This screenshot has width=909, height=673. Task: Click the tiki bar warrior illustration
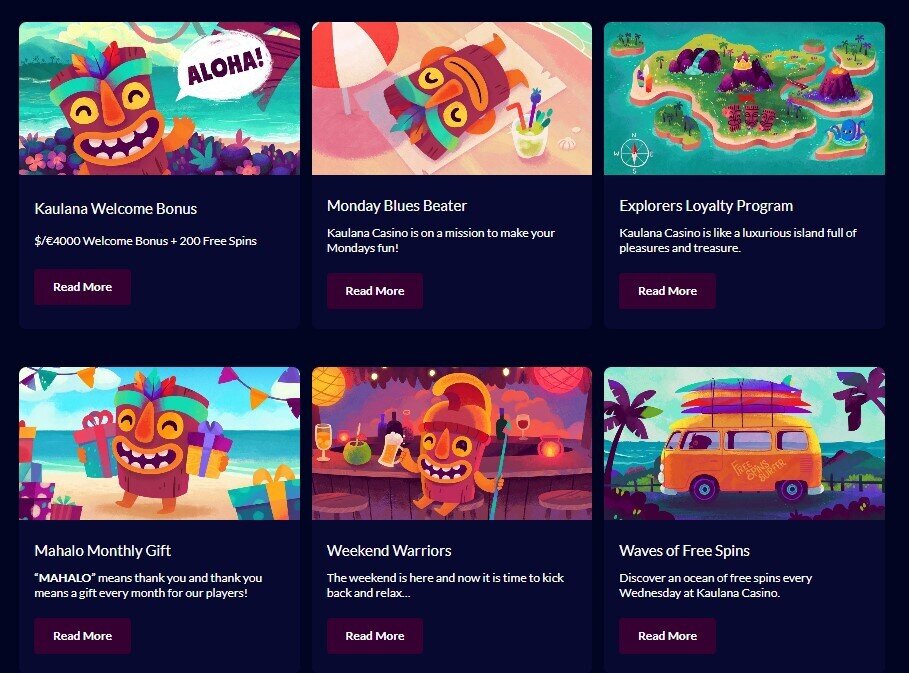452,443
